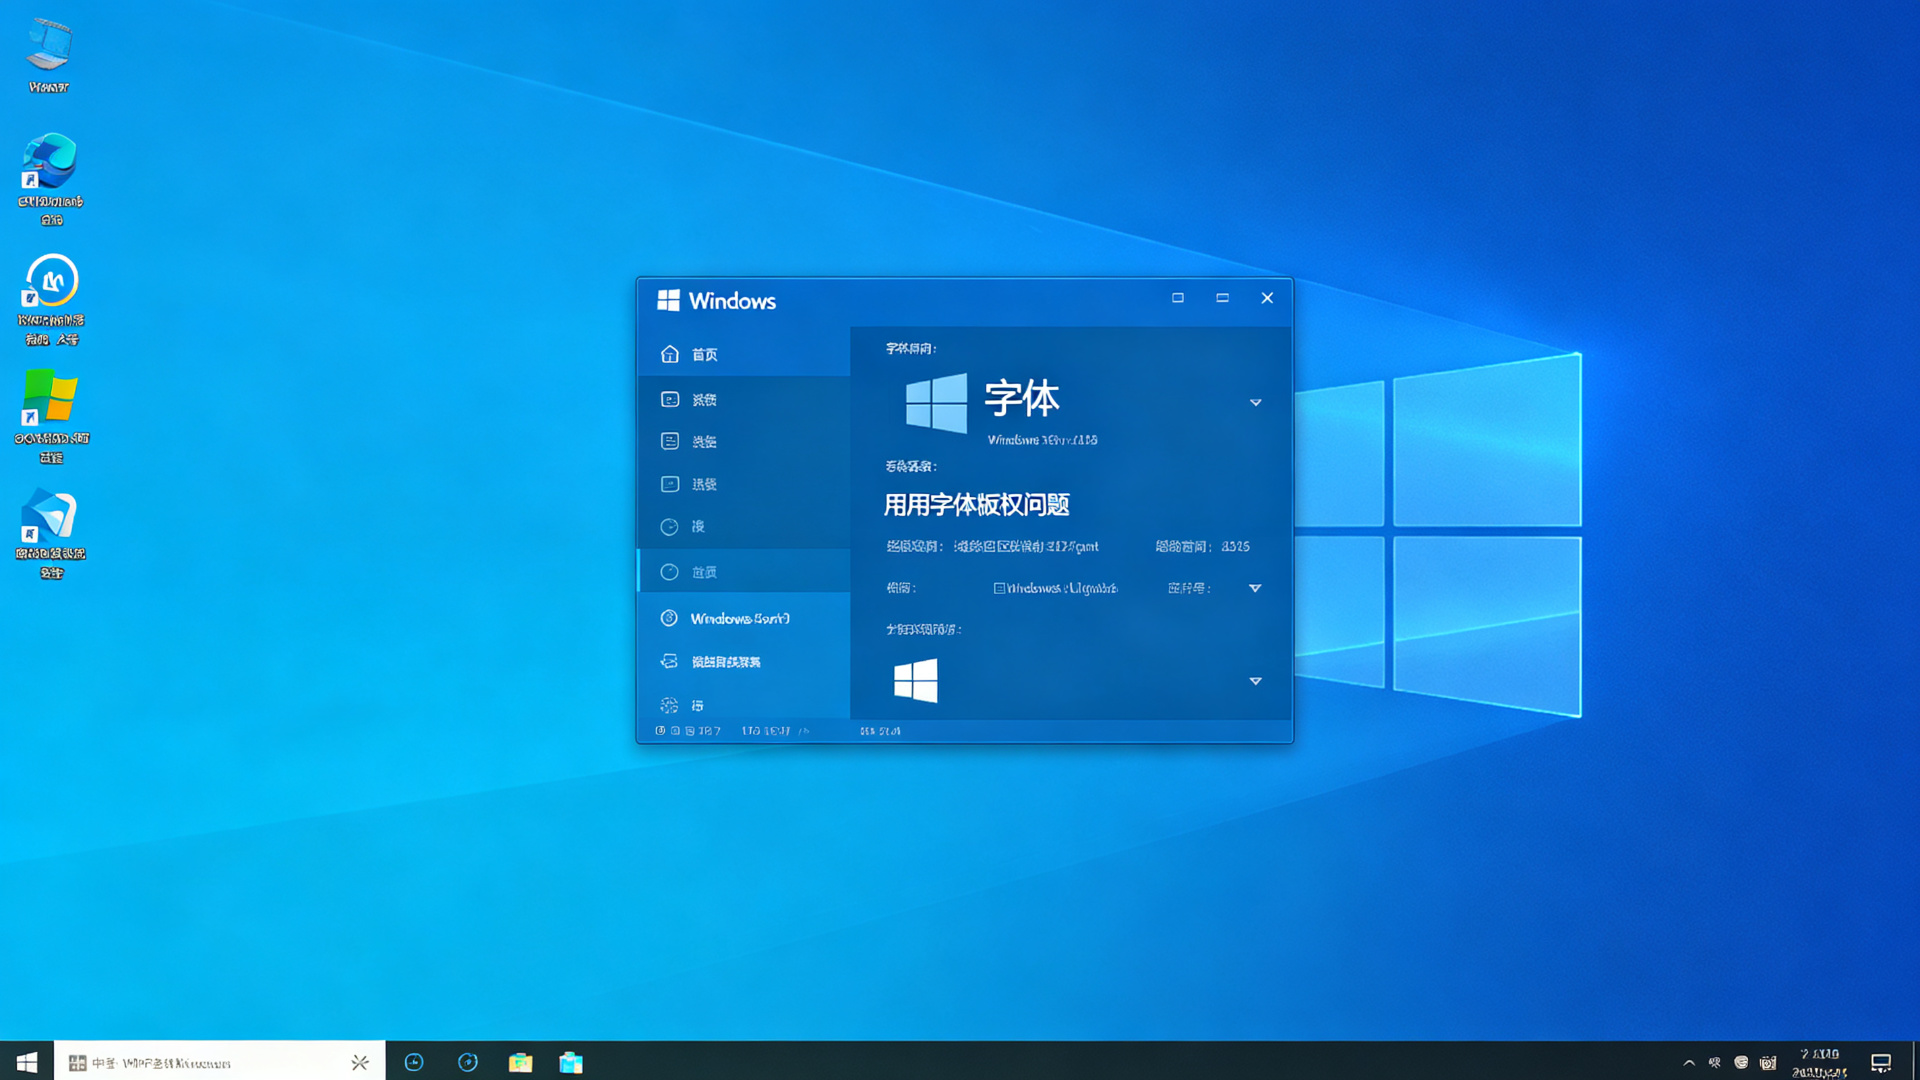The image size is (1920, 1080).
Task: Launch Microsoft Store from taskbar
Action: coord(571,1062)
